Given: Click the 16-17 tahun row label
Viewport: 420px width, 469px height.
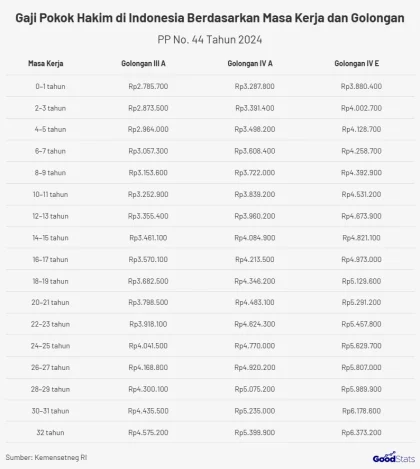Looking at the screenshot, I should [50, 259].
